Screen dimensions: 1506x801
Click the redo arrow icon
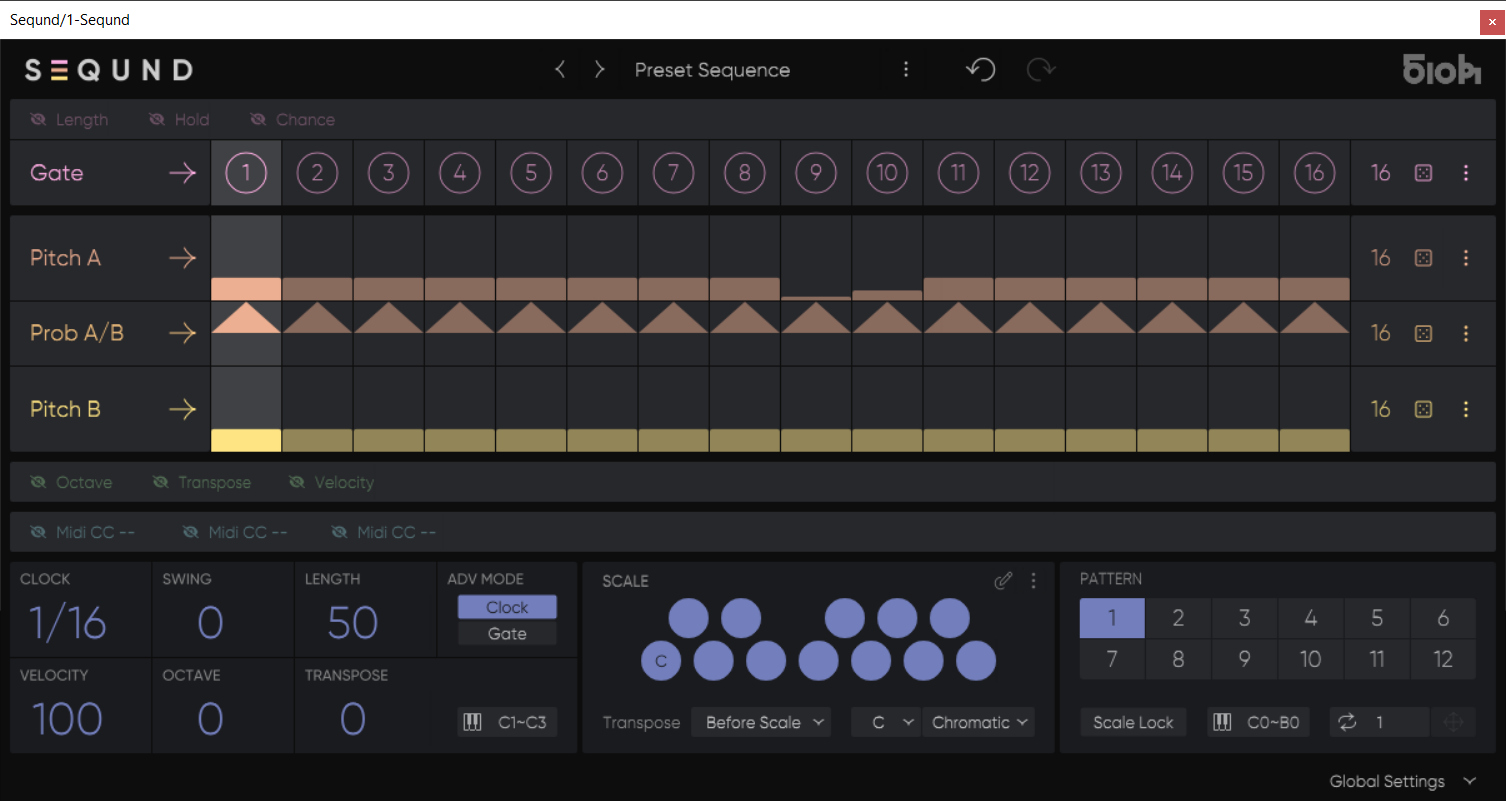point(1041,70)
